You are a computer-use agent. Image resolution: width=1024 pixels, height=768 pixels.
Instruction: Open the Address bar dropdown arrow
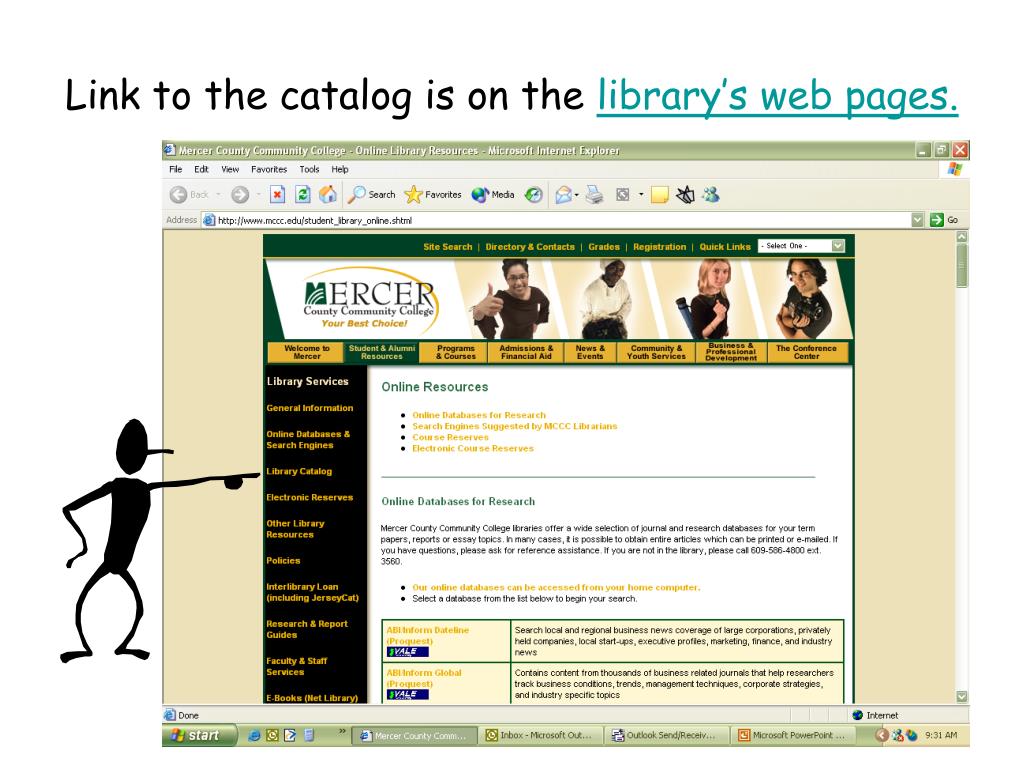[x=918, y=220]
